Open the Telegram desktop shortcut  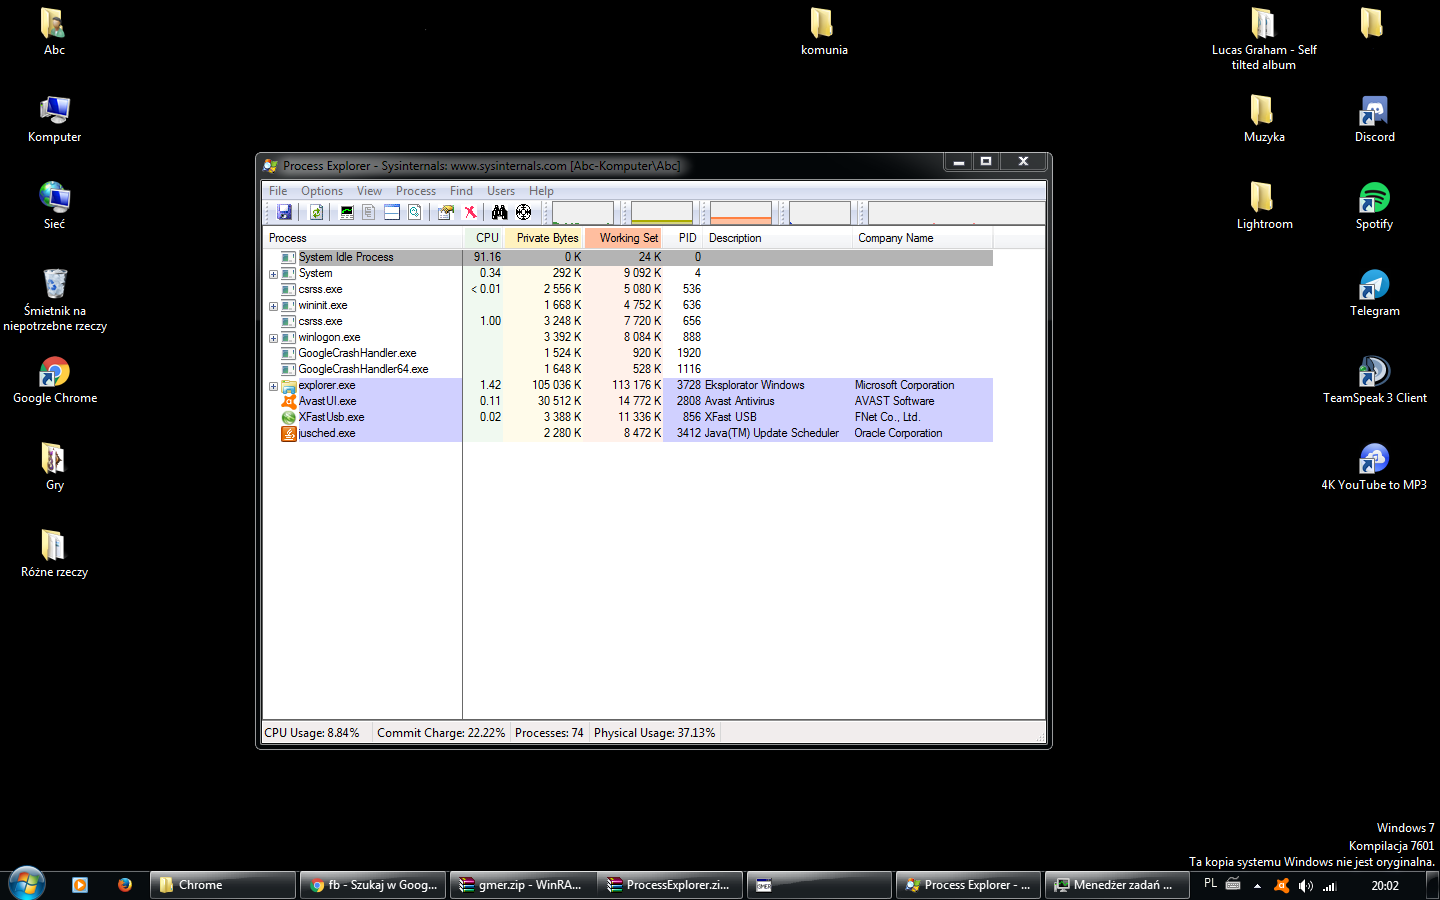1375,293
